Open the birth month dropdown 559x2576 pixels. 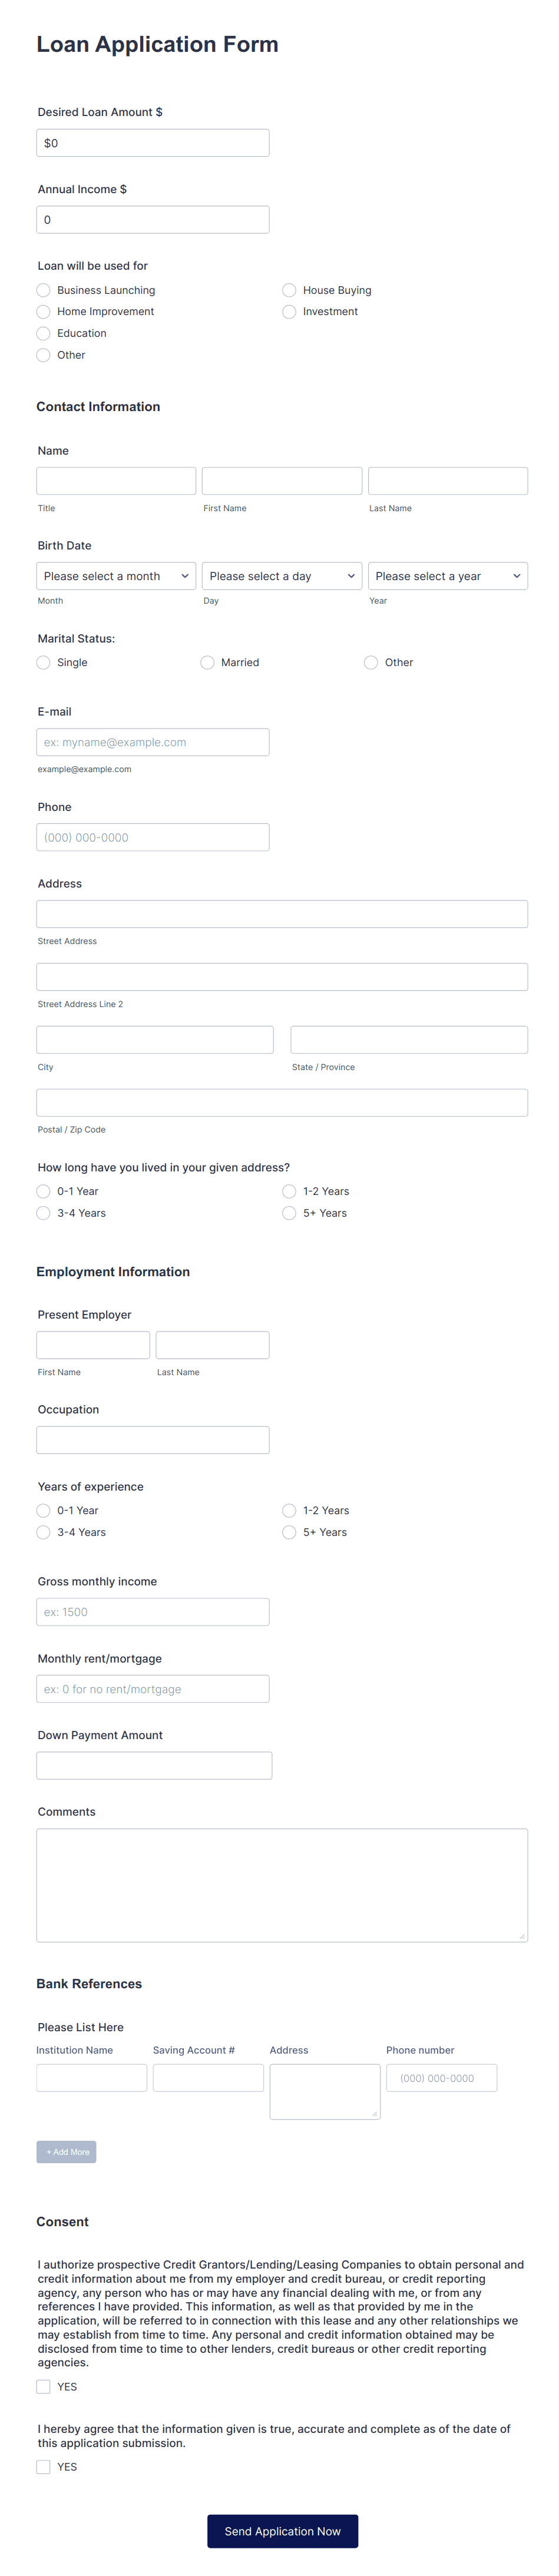click(115, 576)
